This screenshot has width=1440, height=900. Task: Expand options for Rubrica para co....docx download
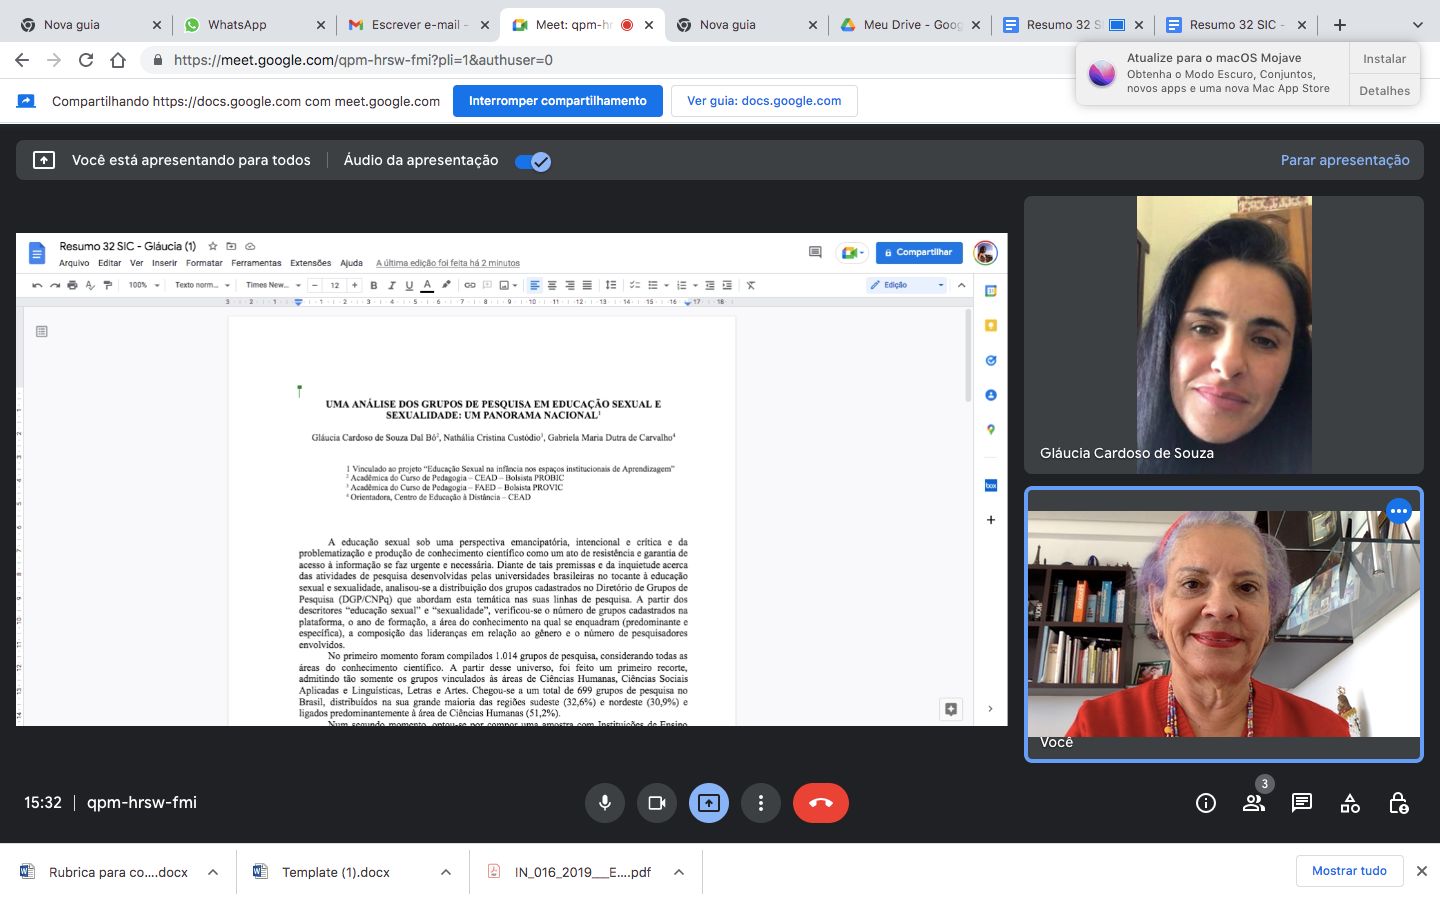point(213,872)
